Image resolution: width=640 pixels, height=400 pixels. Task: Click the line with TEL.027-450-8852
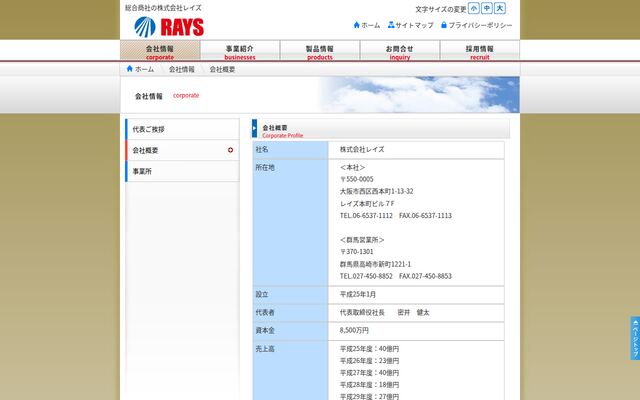pyautogui.click(x=396, y=276)
